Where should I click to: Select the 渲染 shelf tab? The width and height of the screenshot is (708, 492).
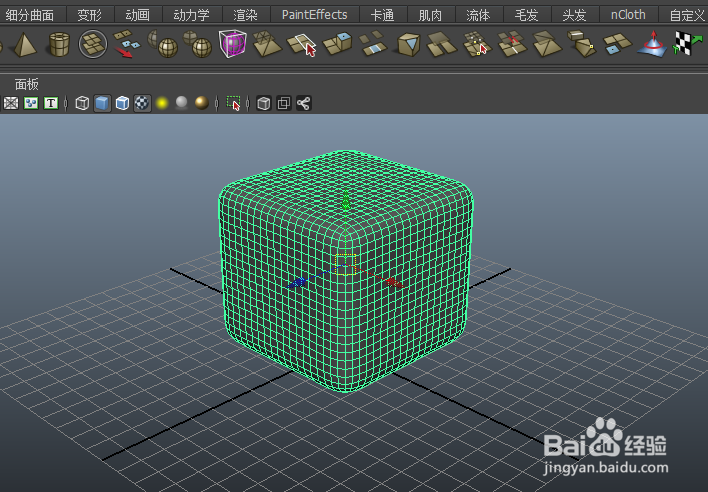(246, 15)
